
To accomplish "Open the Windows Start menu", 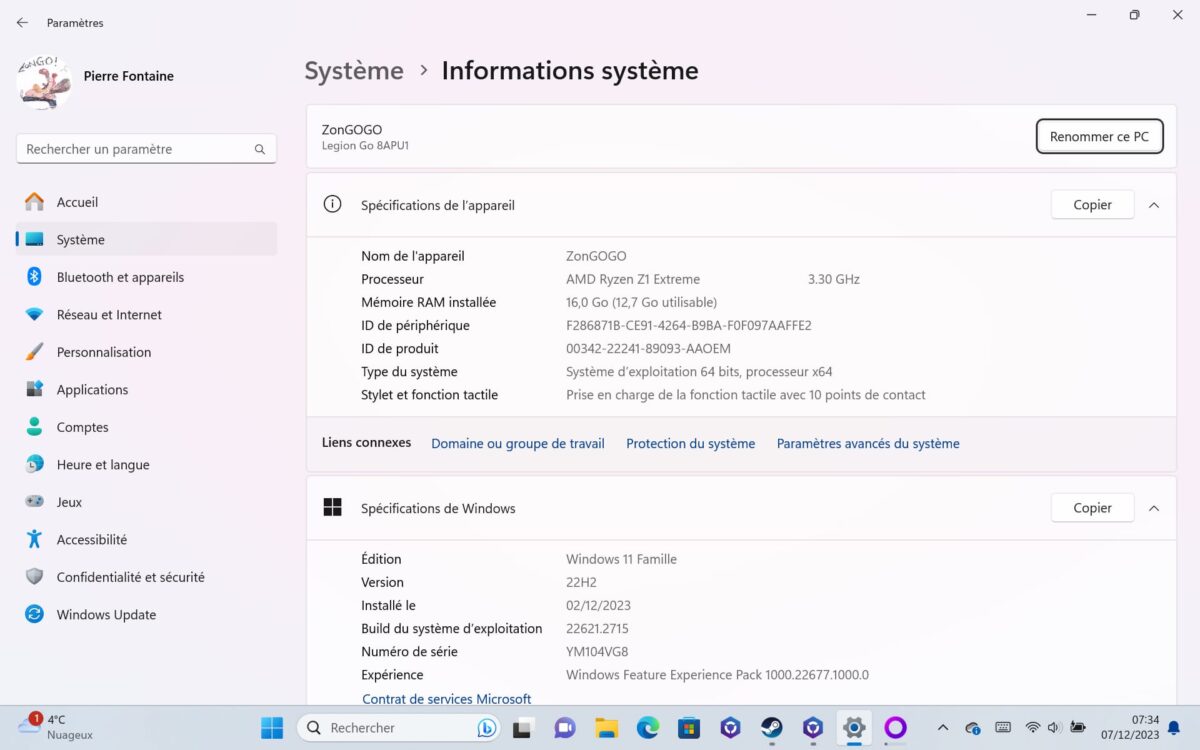I will [x=272, y=728].
